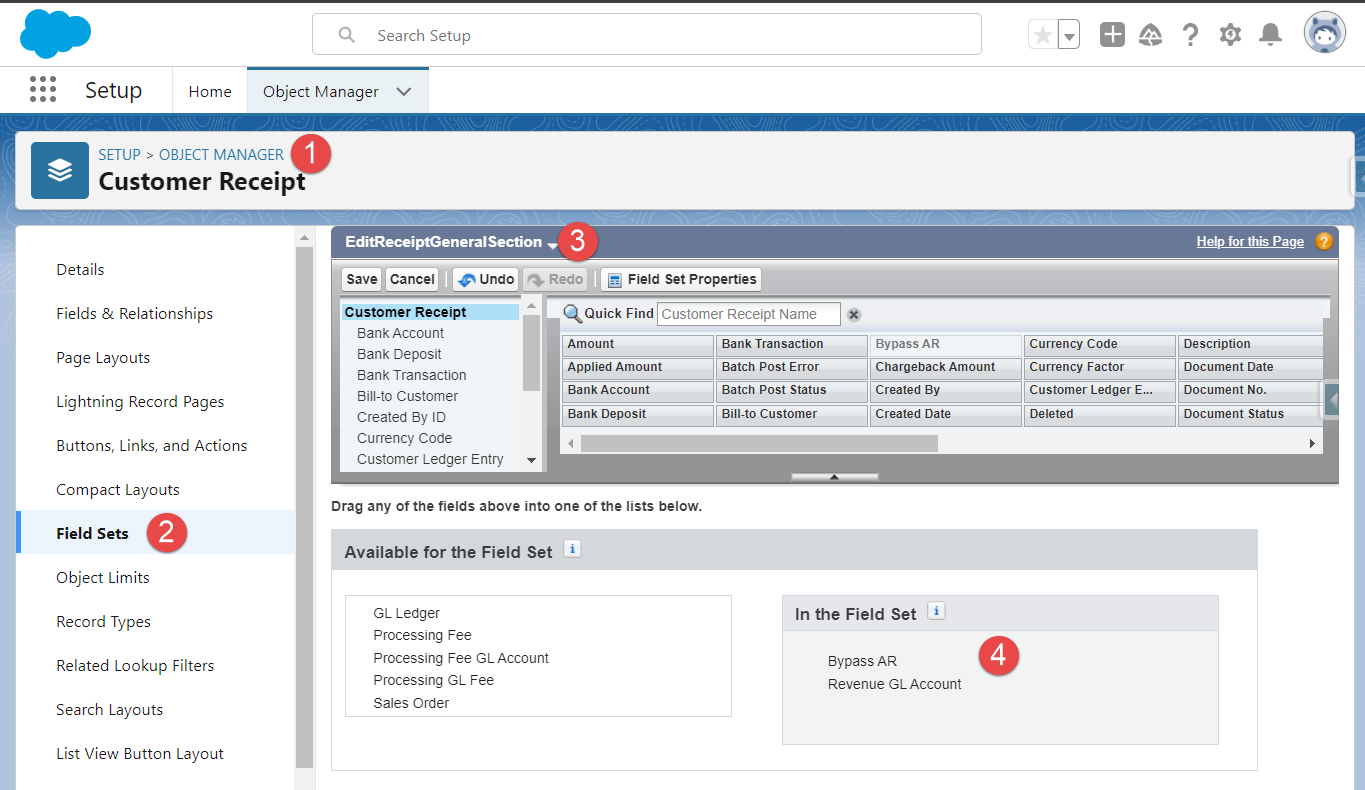Viewport: 1365px width, 790px height.
Task: Open the Global Actions plus icon
Action: [1112, 35]
